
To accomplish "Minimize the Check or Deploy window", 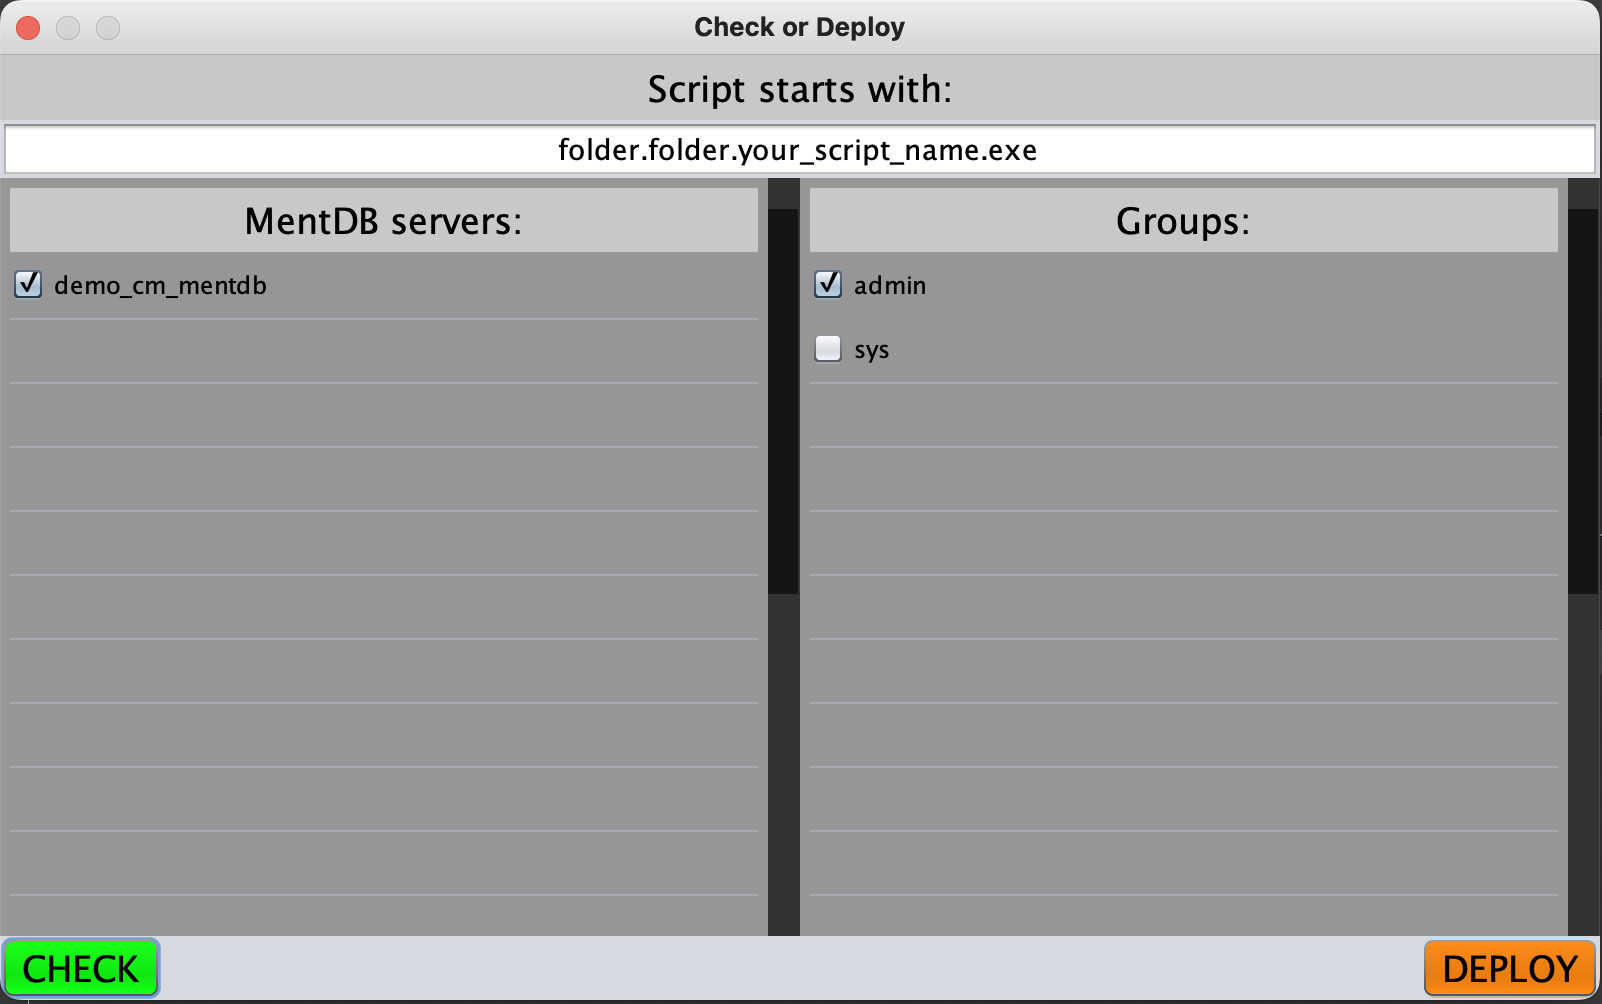I will tap(68, 28).
